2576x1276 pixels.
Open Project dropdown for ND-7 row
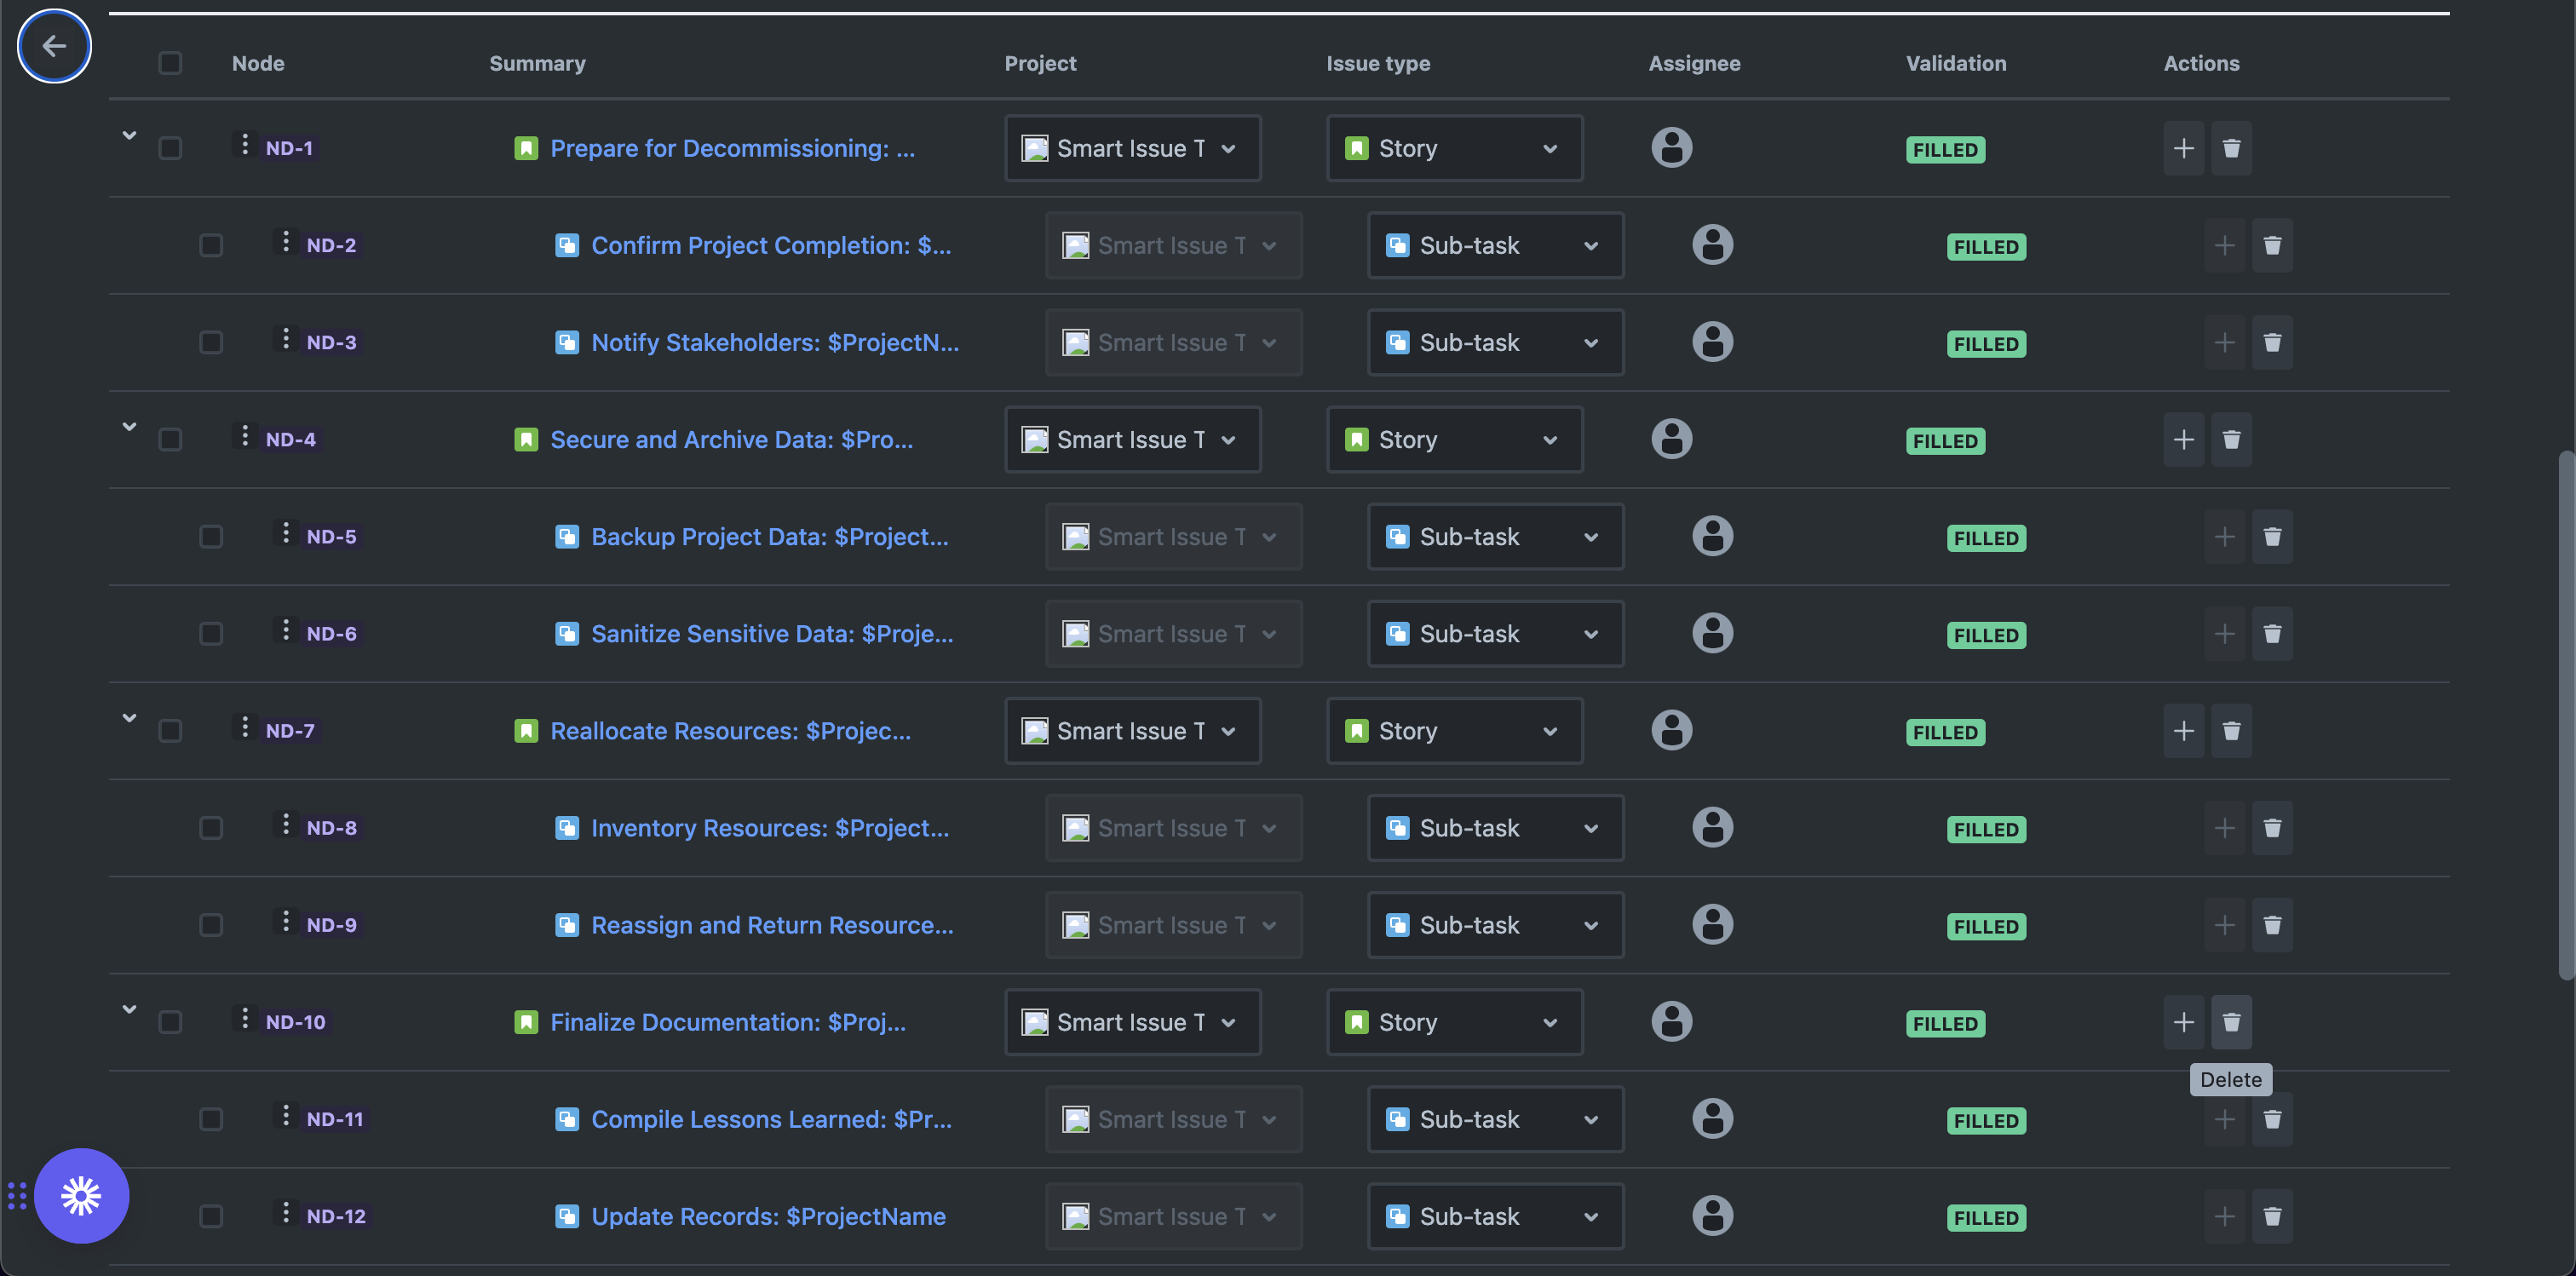click(x=1132, y=731)
